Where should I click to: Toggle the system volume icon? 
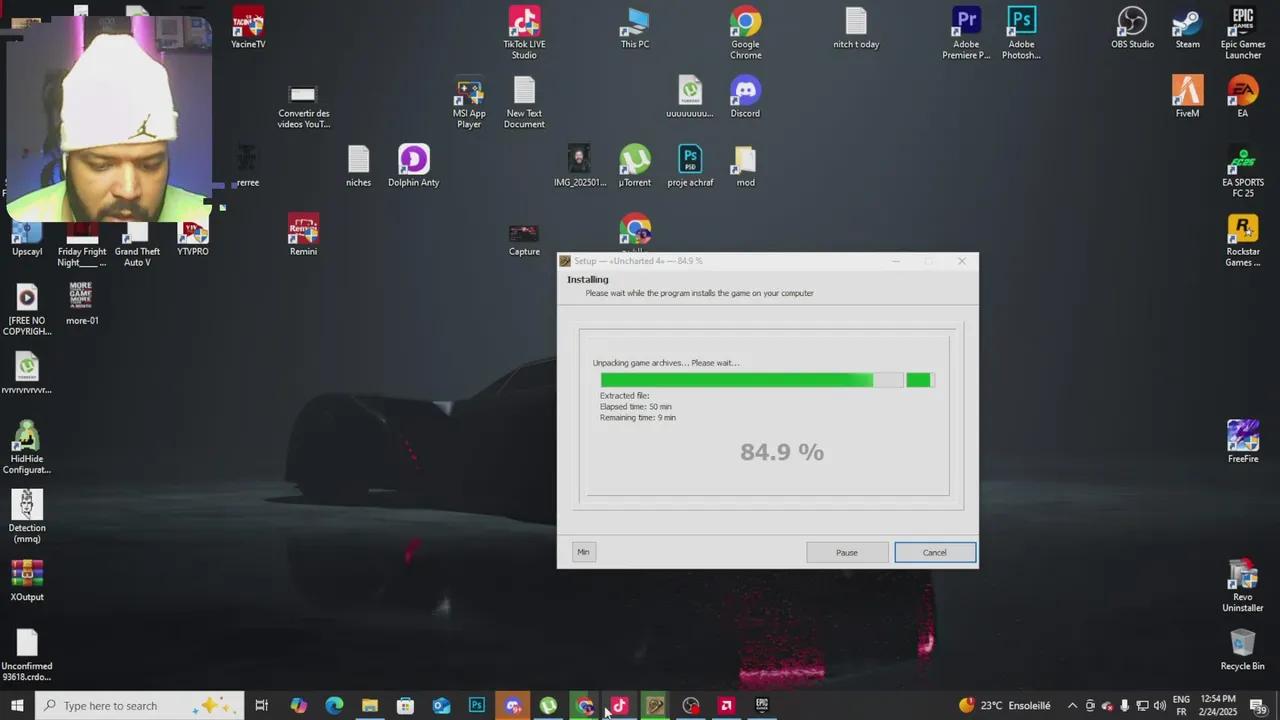click(x=1160, y=706)
